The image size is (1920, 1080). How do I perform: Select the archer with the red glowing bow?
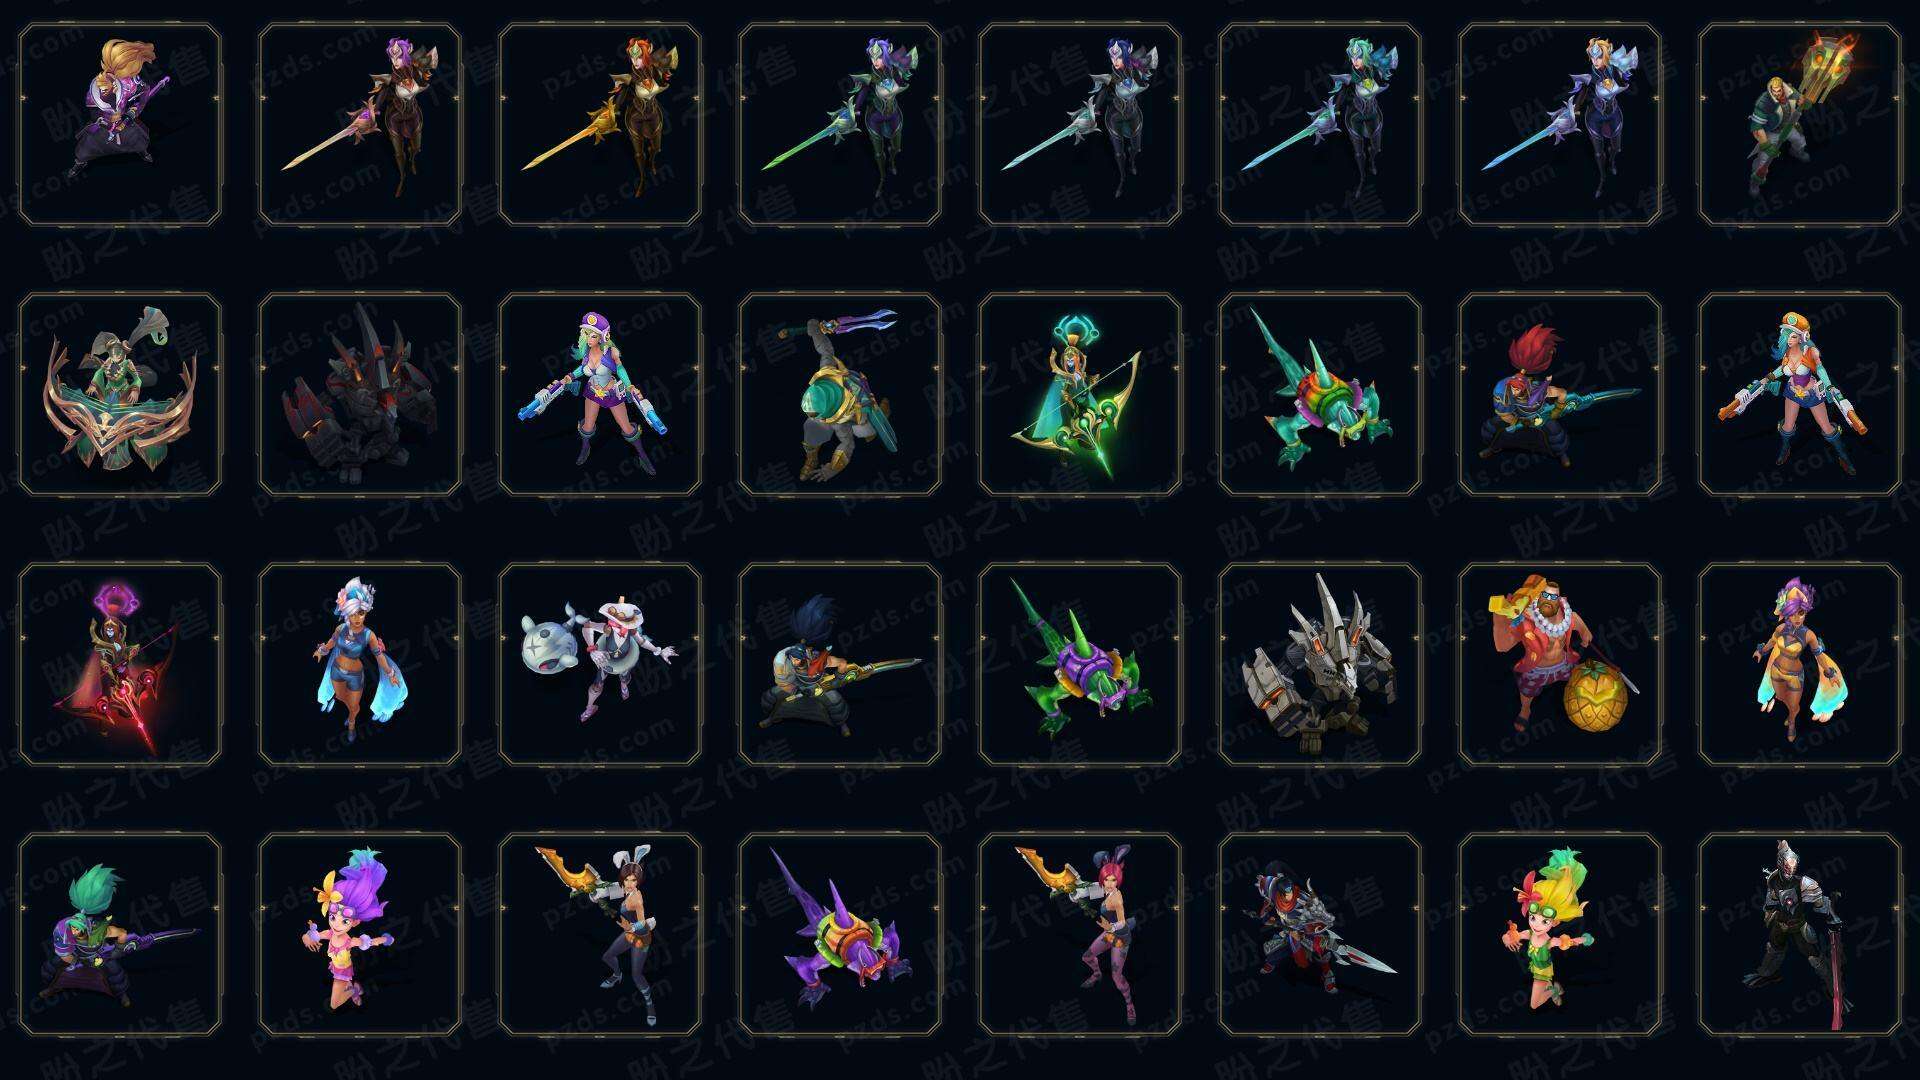point(120,664)
